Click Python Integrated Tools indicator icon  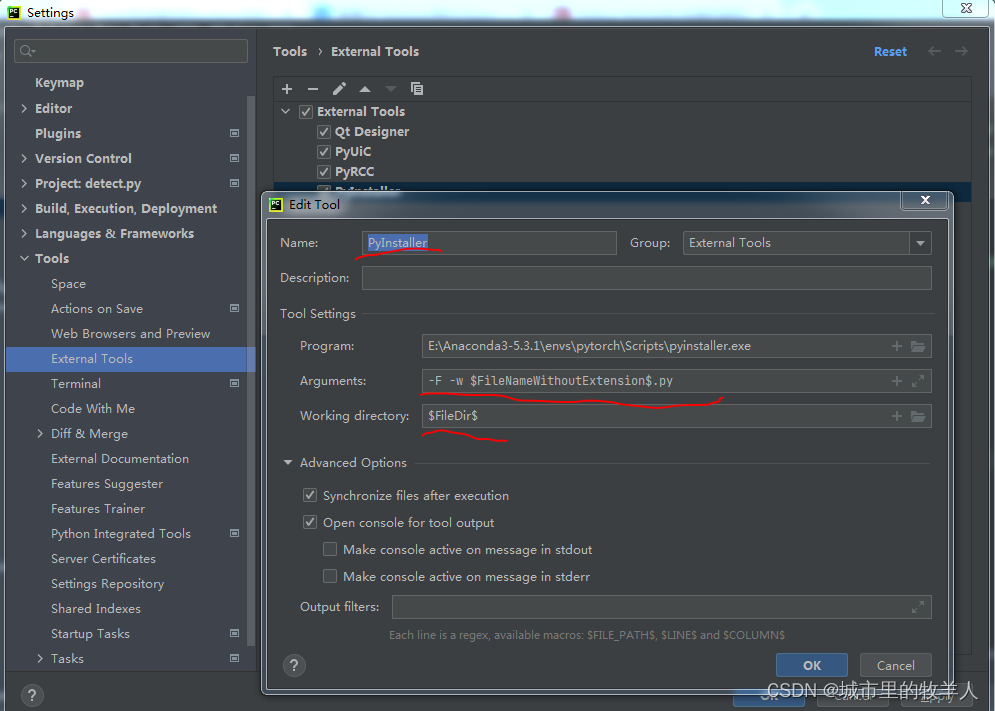(234, 533)
